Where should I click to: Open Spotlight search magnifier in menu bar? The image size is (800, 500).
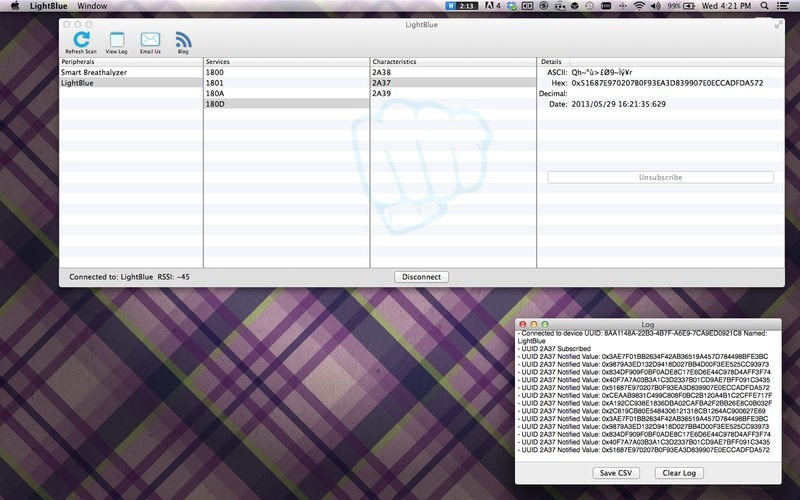(762, 6)
